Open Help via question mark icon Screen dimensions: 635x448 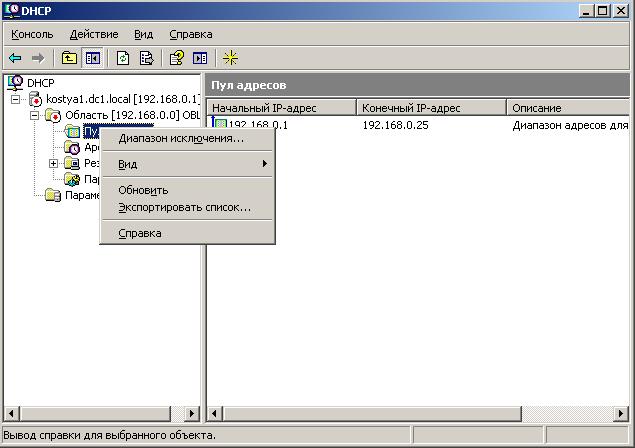(x=177, y=58)
